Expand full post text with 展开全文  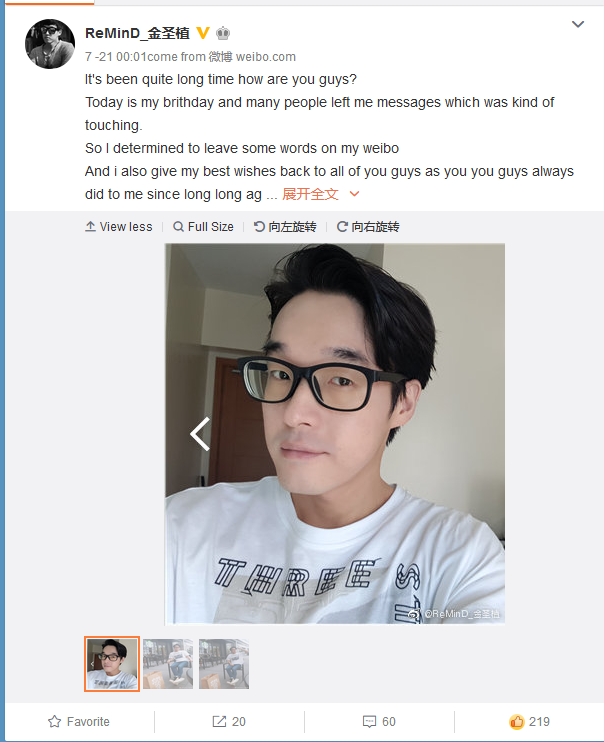pos(310,194)
